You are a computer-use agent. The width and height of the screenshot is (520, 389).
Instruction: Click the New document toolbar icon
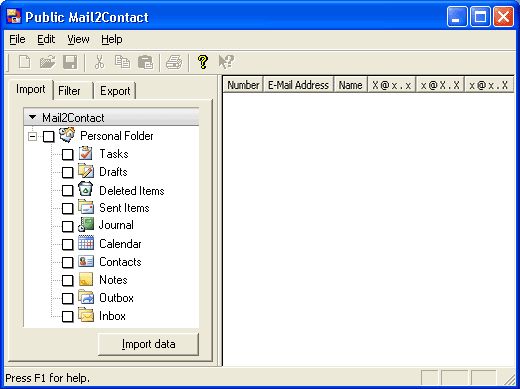point(24,62)
